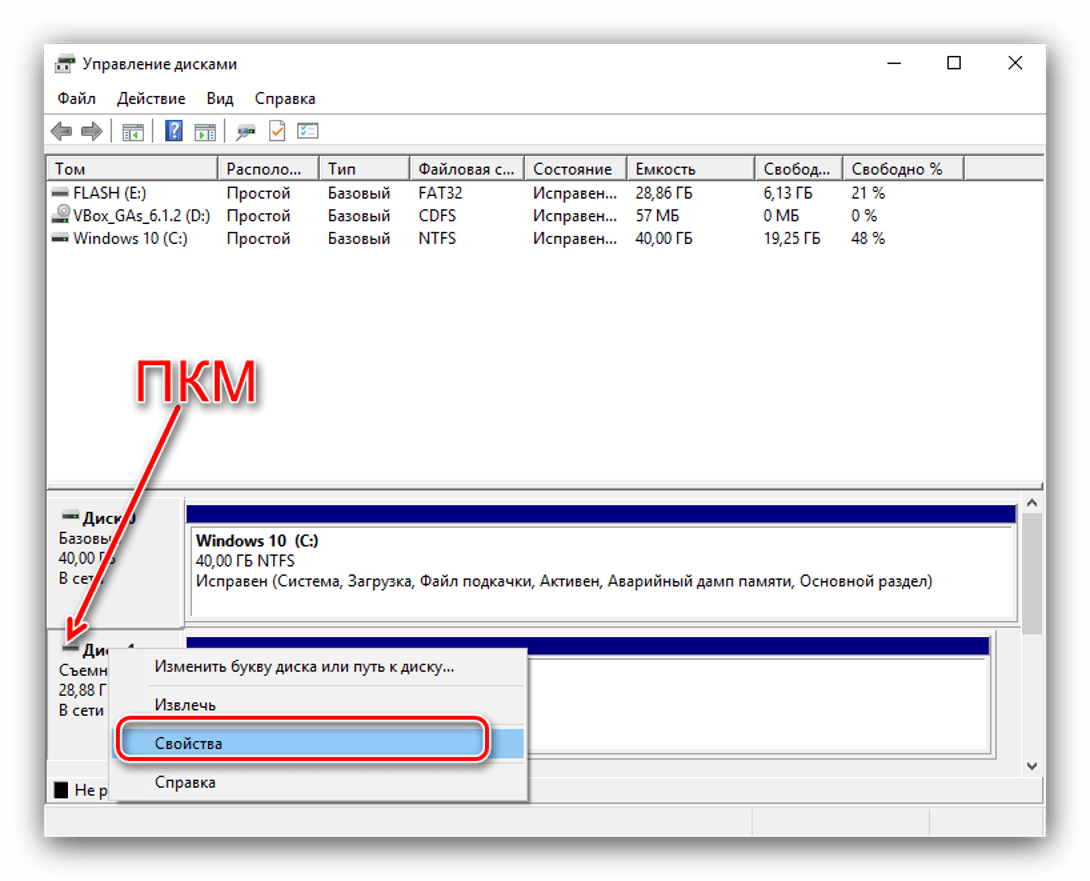The width and height of the screenshot is (1090, 881).
Task: Select Изменить букву диска или путь к диску
Action: [304, 666]
